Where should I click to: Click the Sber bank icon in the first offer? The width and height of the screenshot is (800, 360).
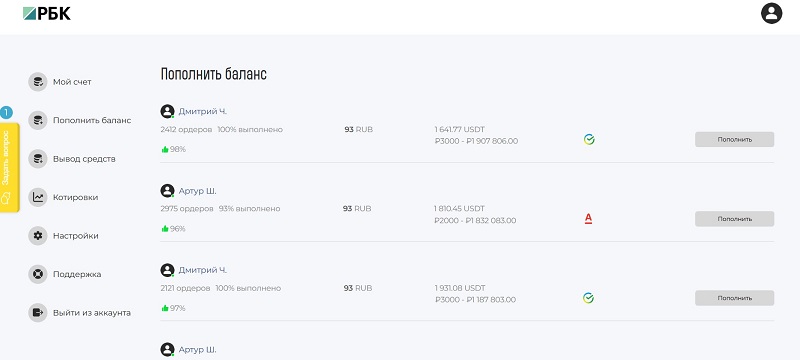tap(589, 139)
